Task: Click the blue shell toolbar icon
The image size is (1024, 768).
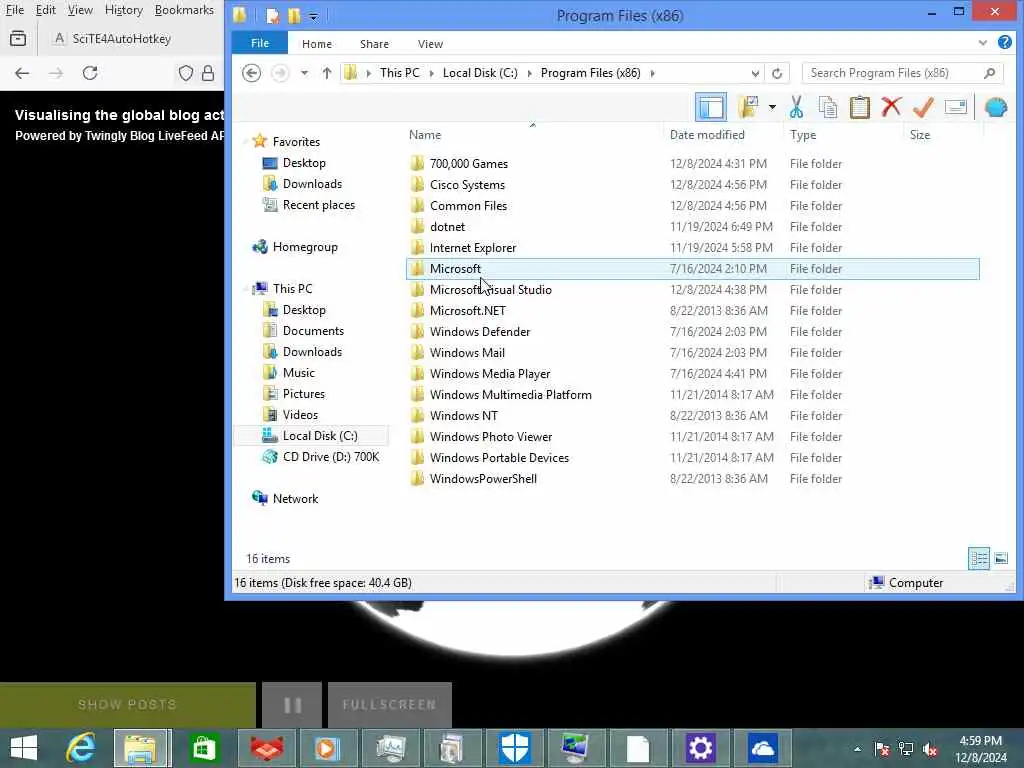Action: (995, 107)
